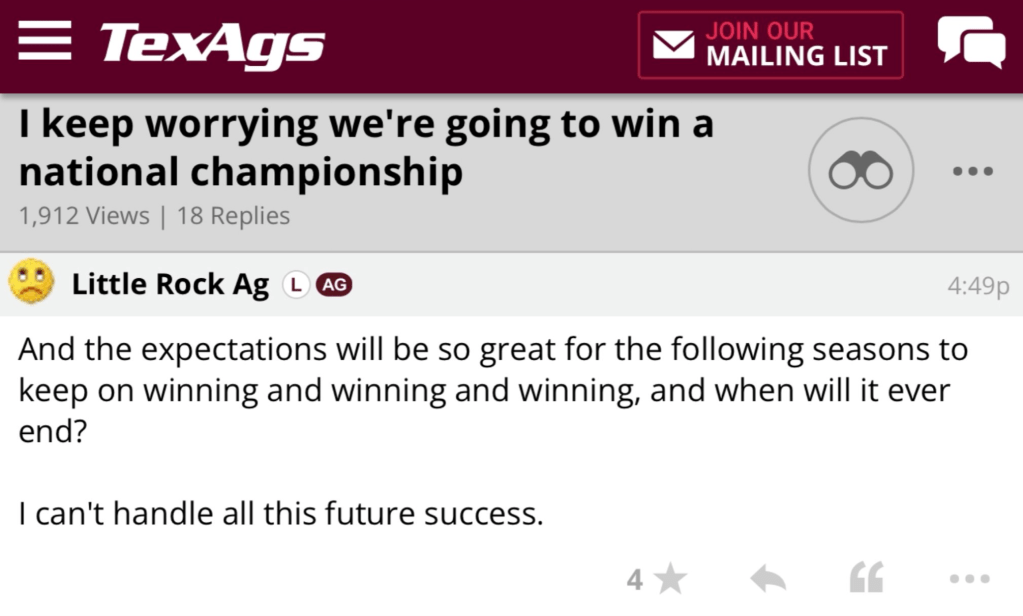
Task: Go to the TexAgs home logo
Action: [212, 45]
